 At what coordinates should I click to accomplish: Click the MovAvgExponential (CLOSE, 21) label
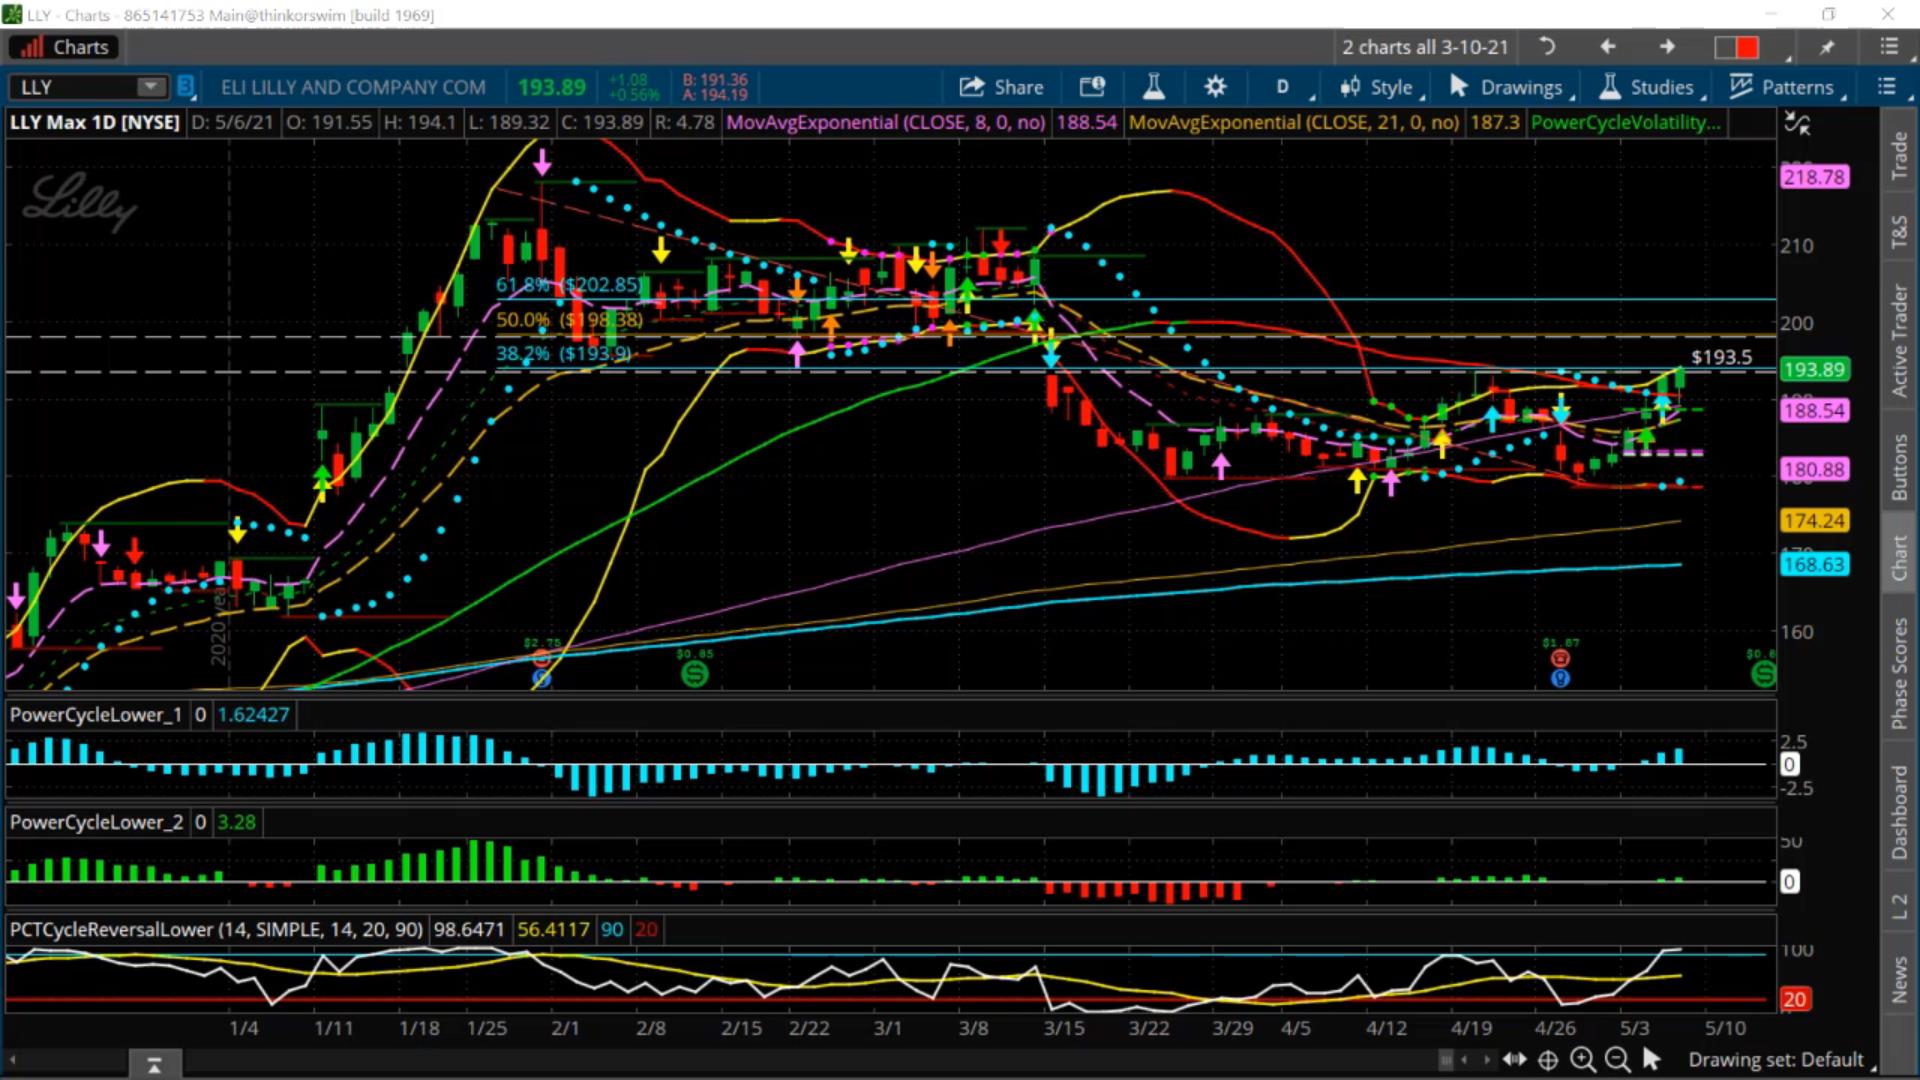pos(1294,122)
